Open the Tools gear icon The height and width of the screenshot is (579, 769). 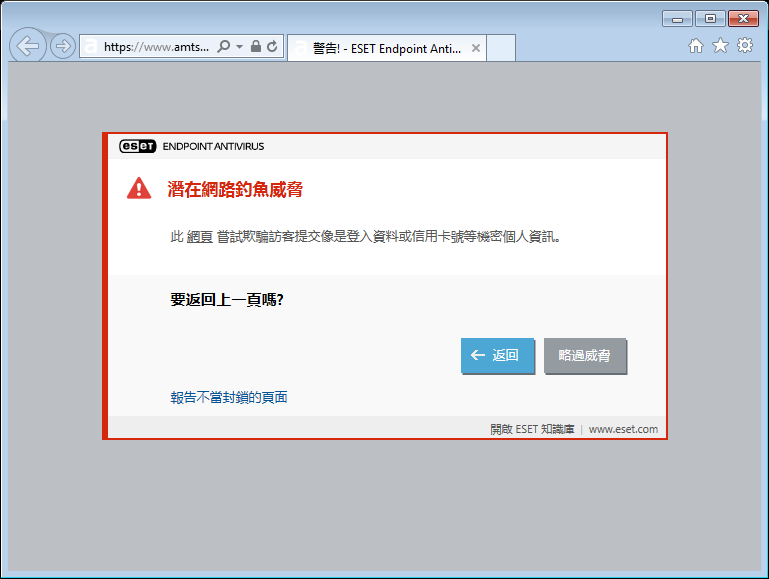point(745,46)
